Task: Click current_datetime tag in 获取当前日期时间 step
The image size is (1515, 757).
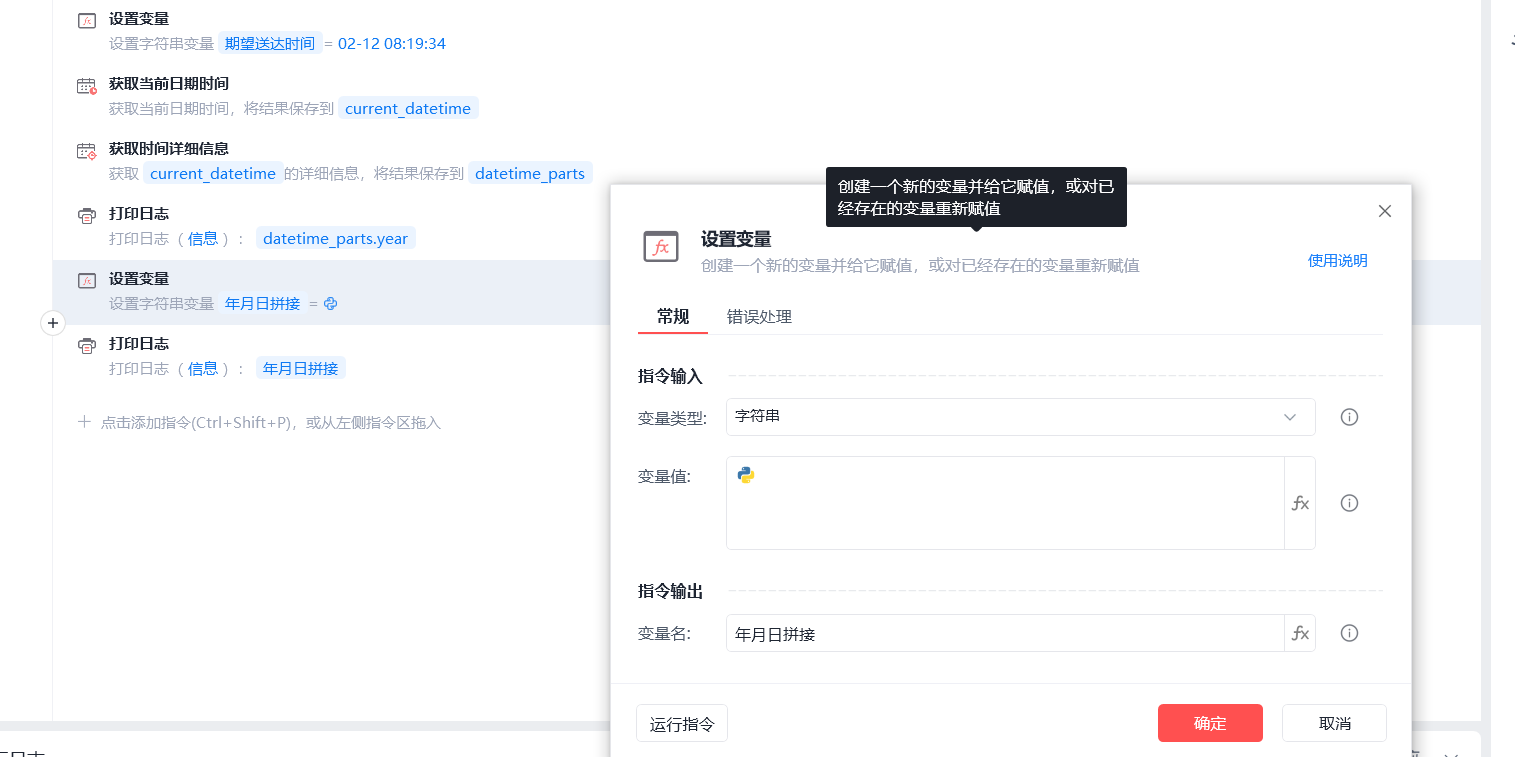Action: click(x=408, y=109)
